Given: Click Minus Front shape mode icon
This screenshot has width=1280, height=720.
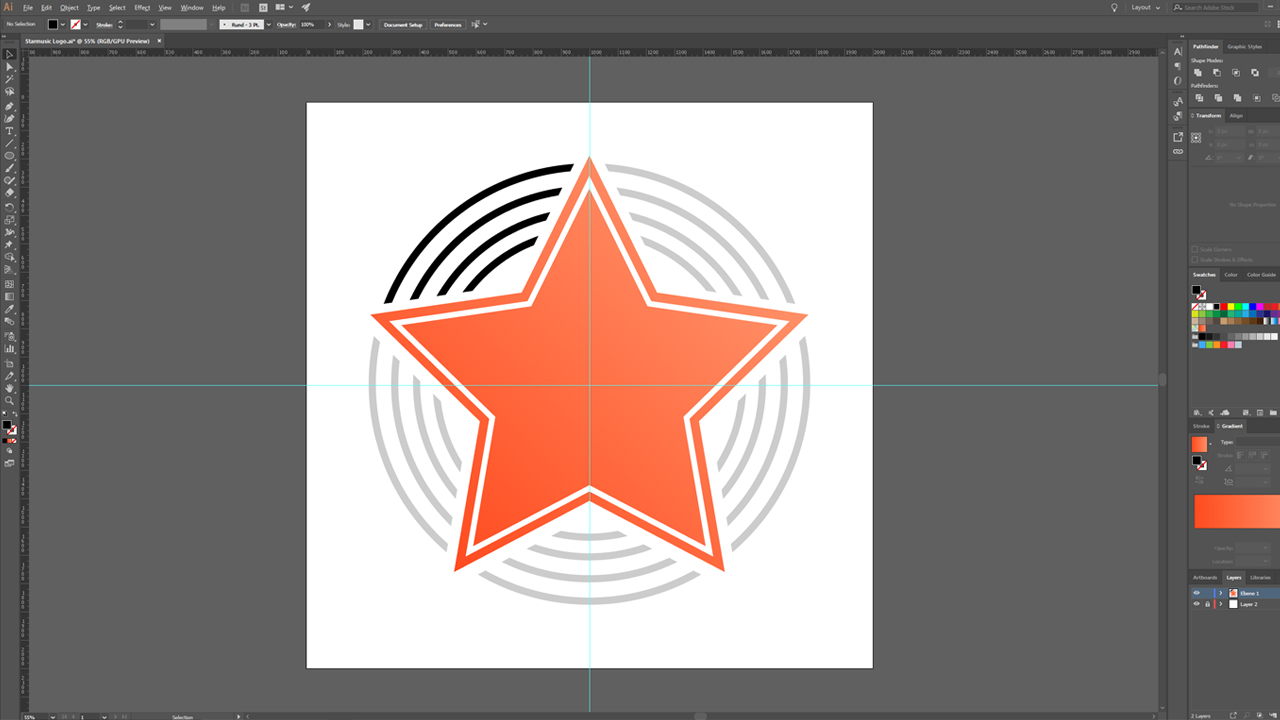Looking at the screenshot, I should [x=1217, y=72].
